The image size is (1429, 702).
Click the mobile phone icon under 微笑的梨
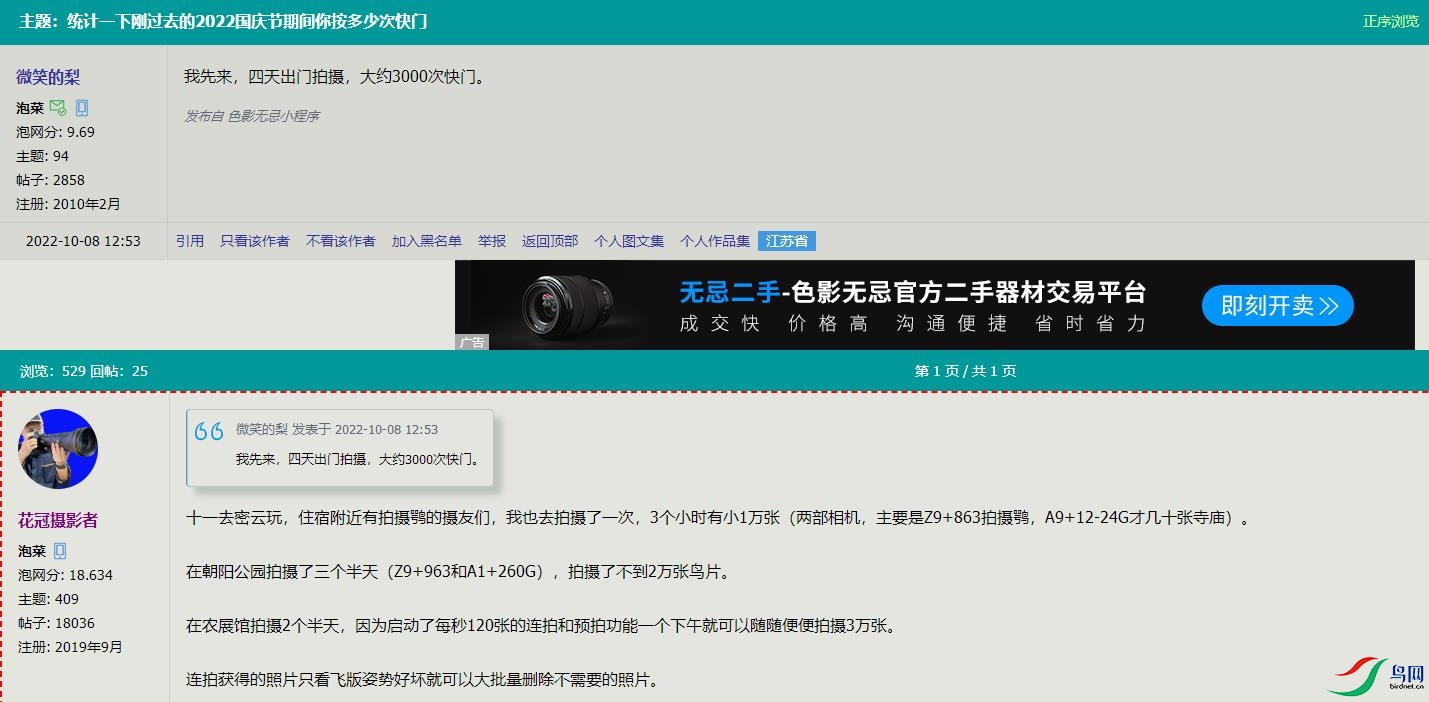pos(82,108)
